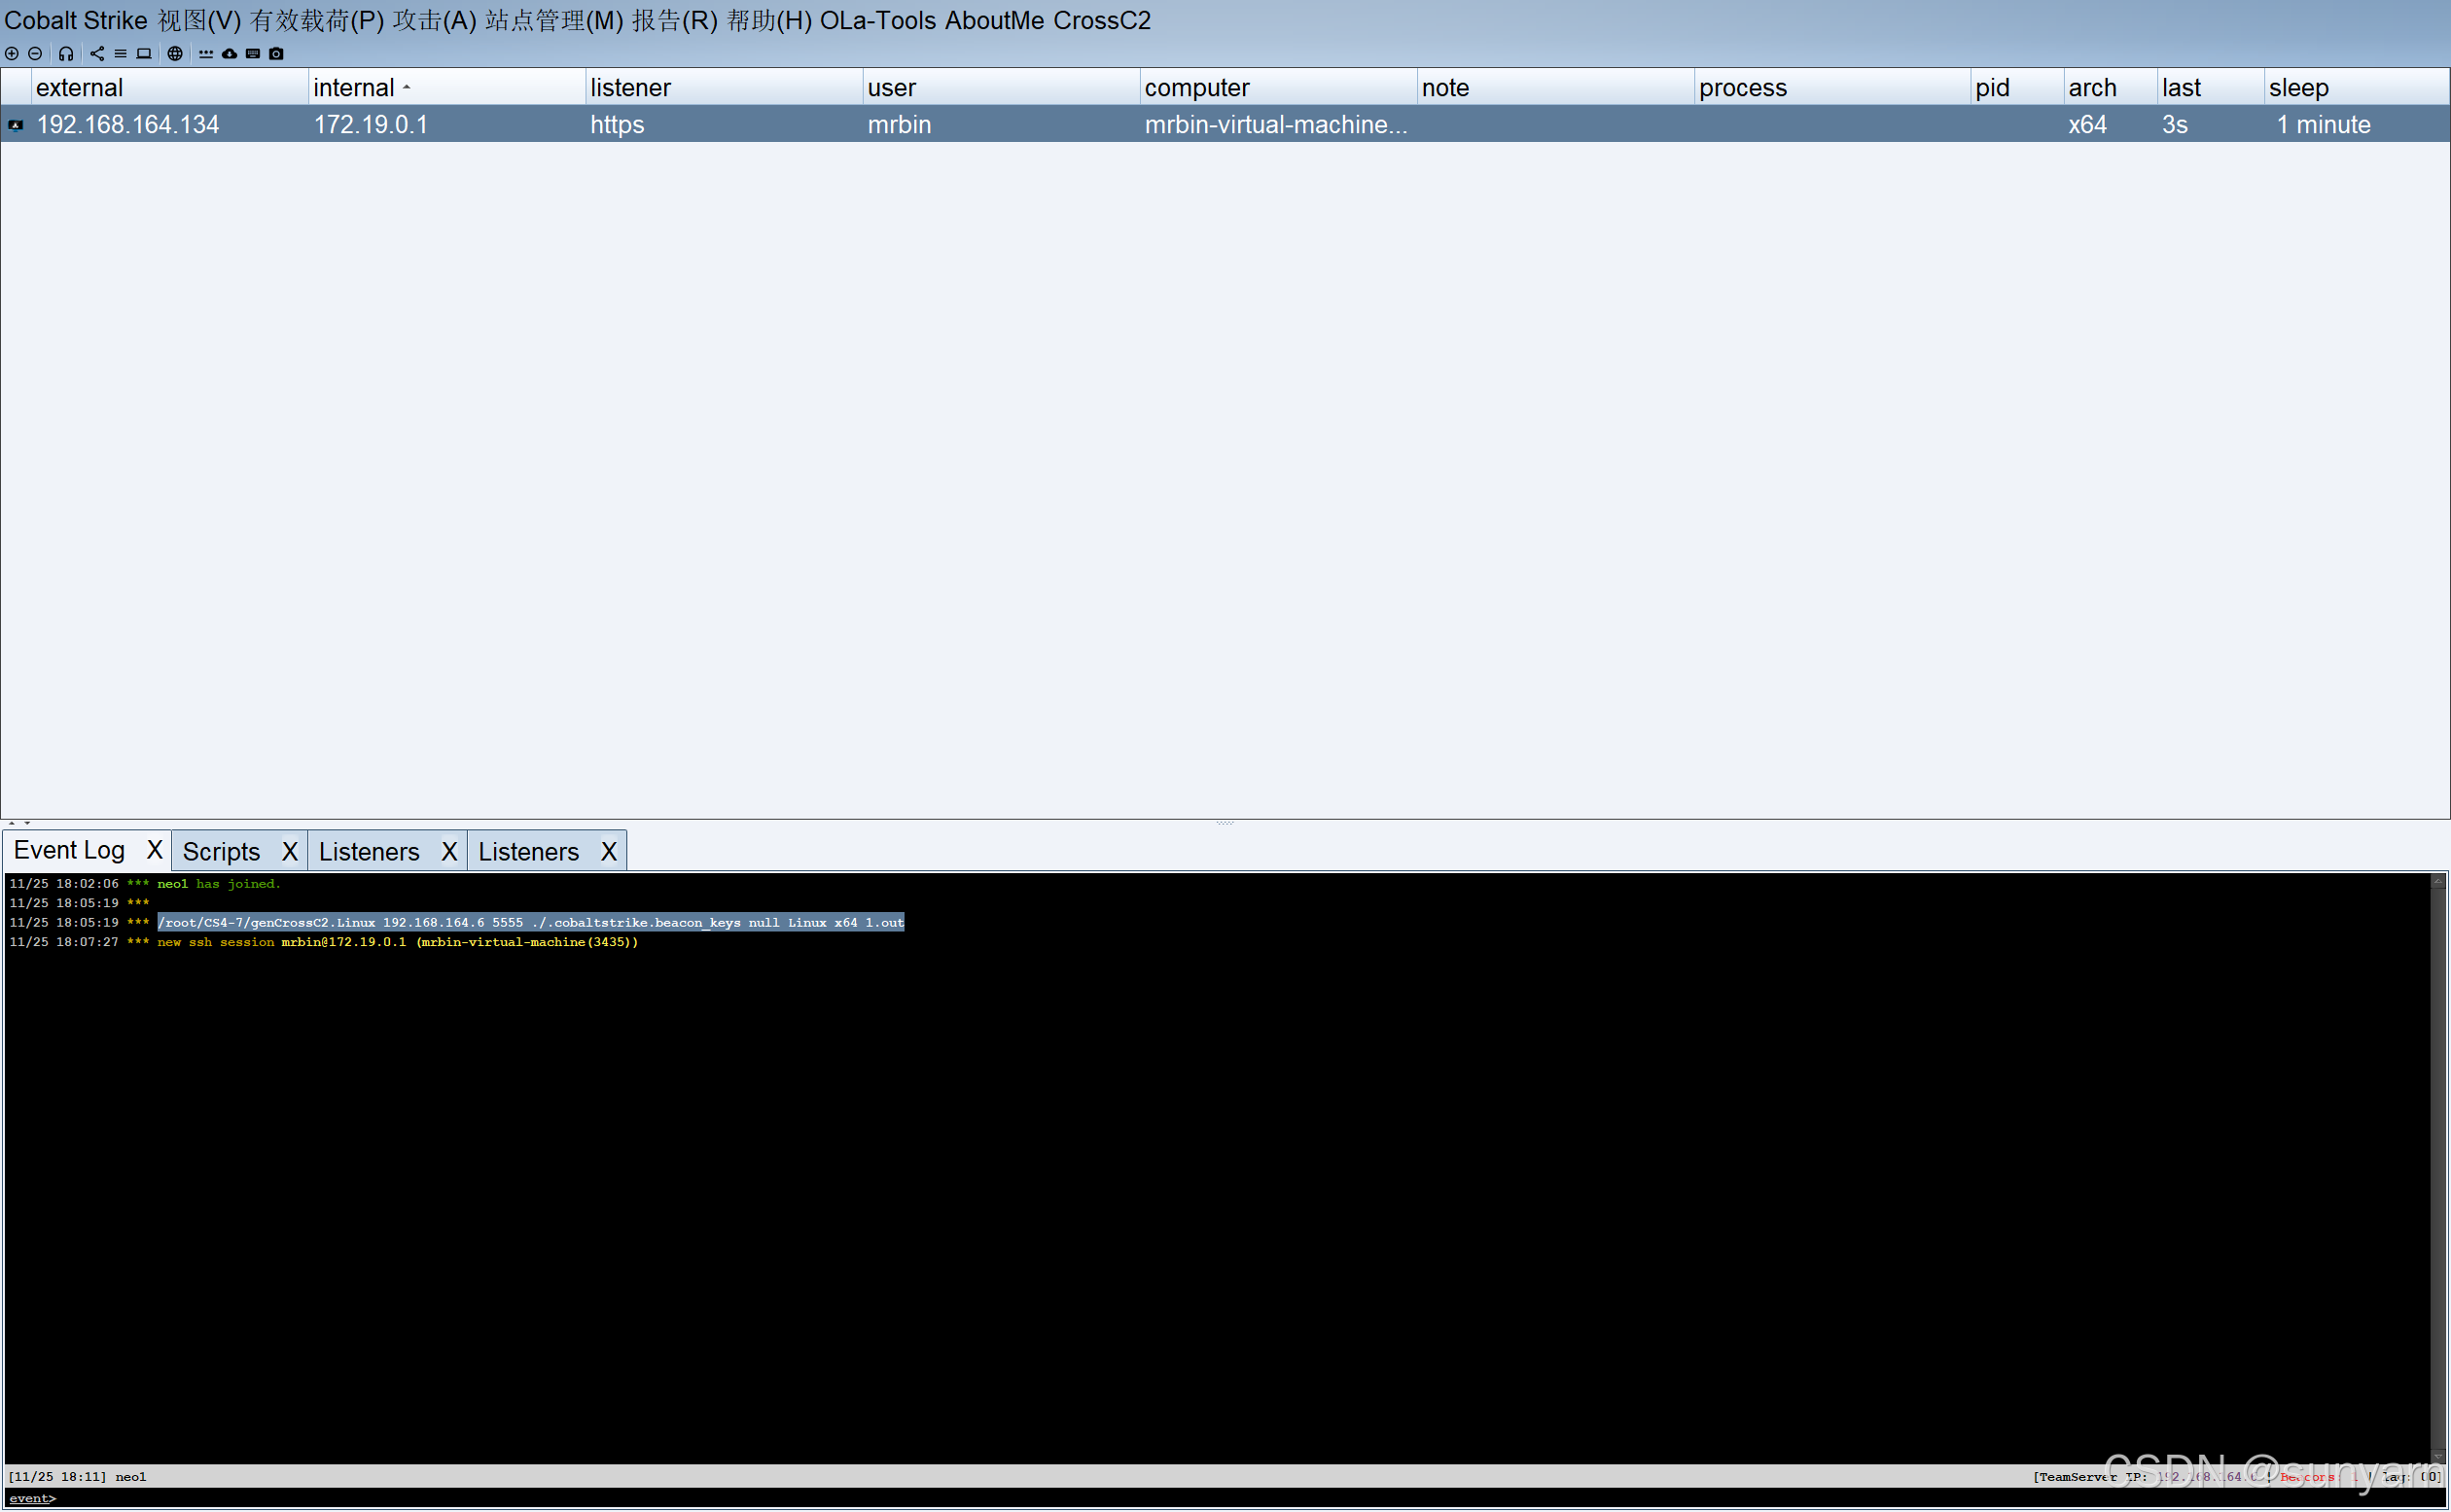The width and height of the screenshot is (2451, 1512).
Task: Open listeners via headphones icon
Action: point(66,54)
